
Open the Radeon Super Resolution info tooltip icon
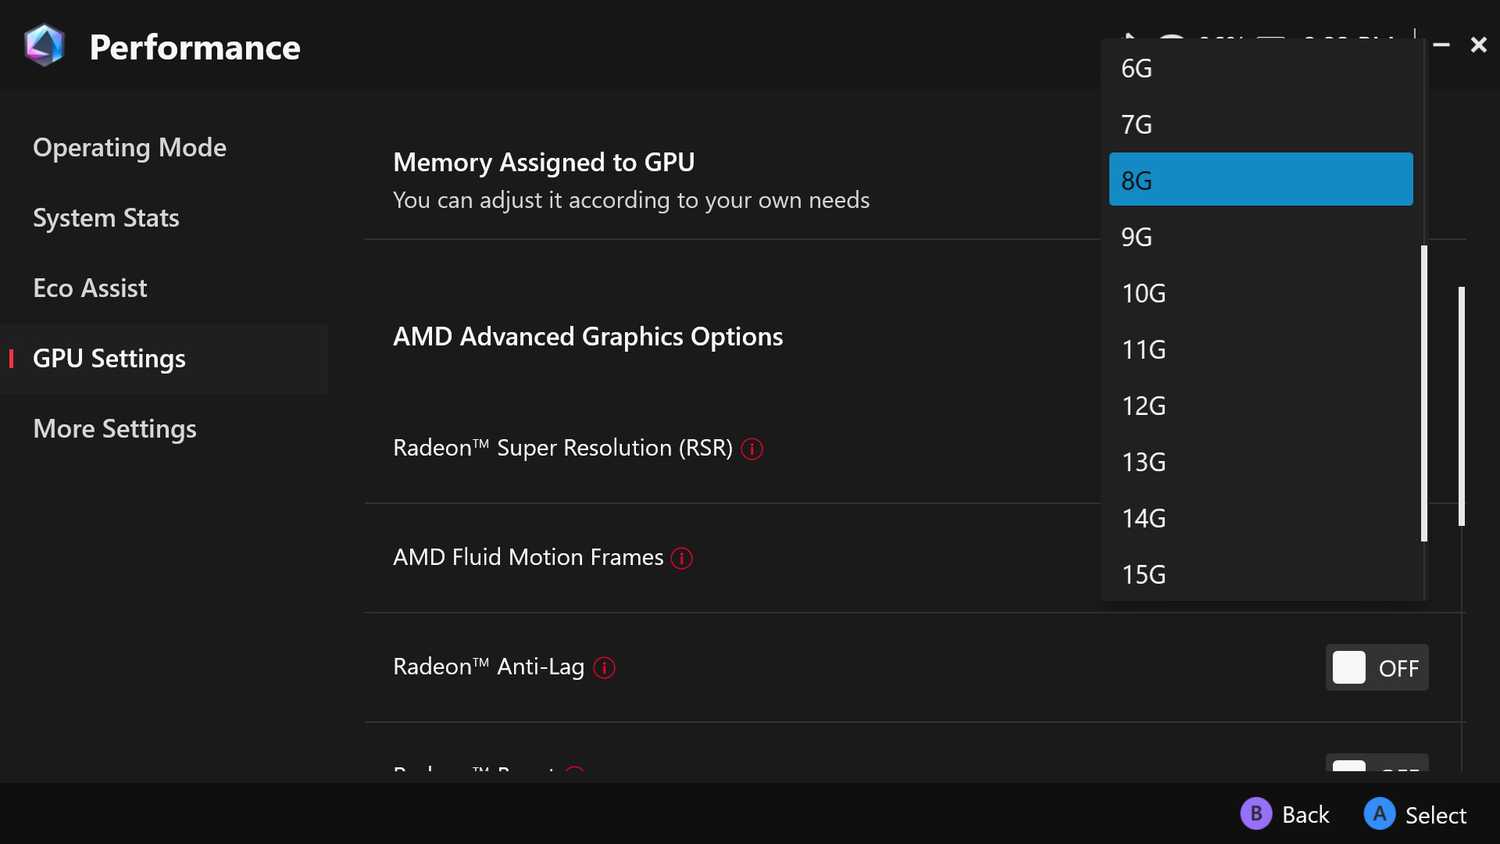tap(751, 449)
